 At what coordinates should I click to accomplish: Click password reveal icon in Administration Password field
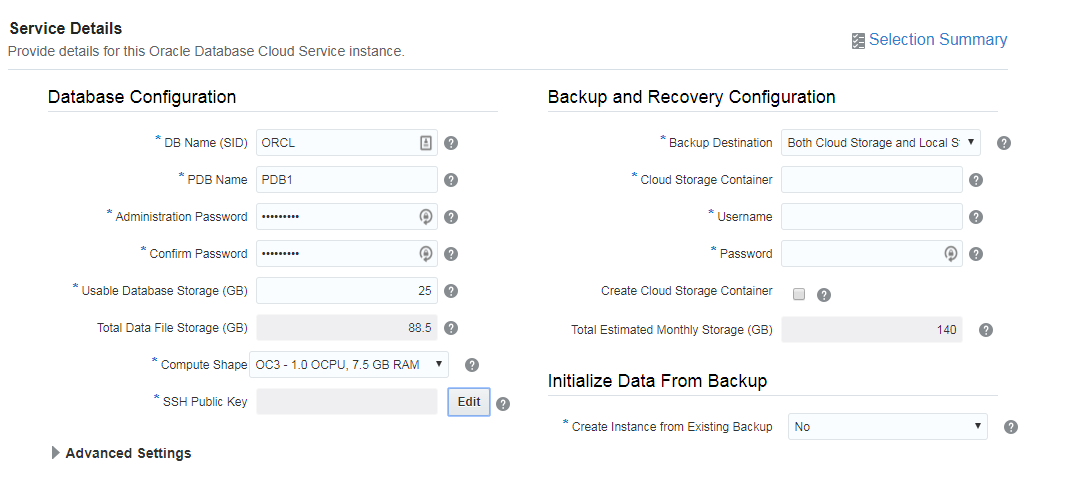426,217
